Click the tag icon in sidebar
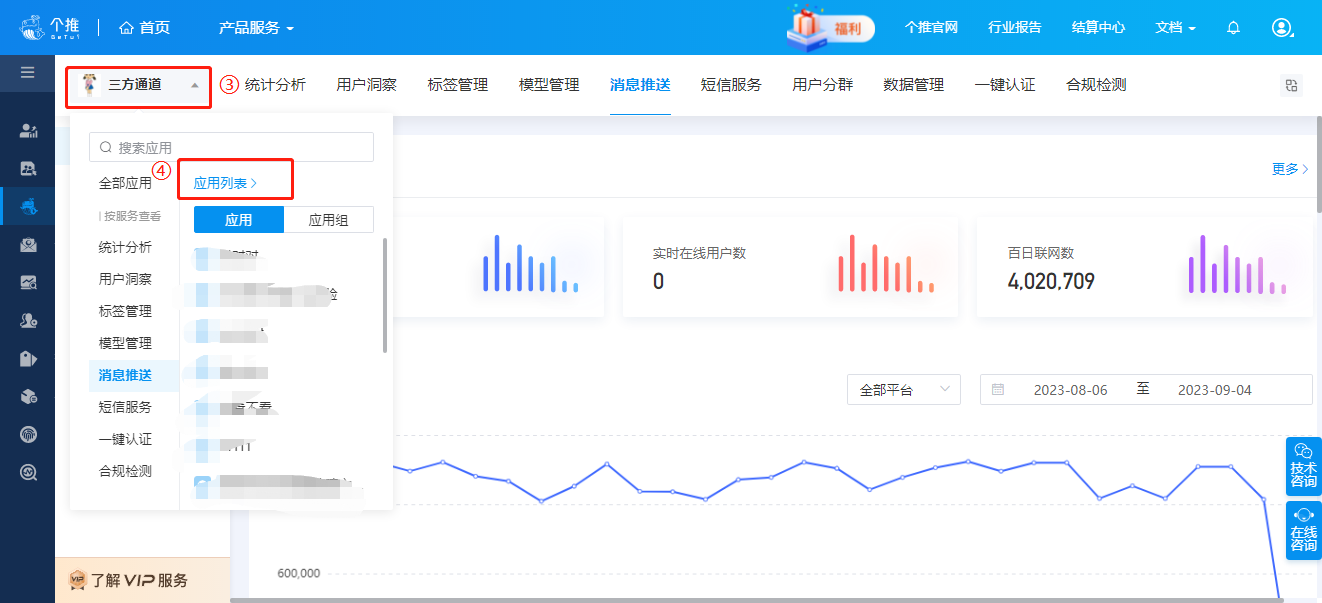The image size is (1322, 603). [28, 358]
